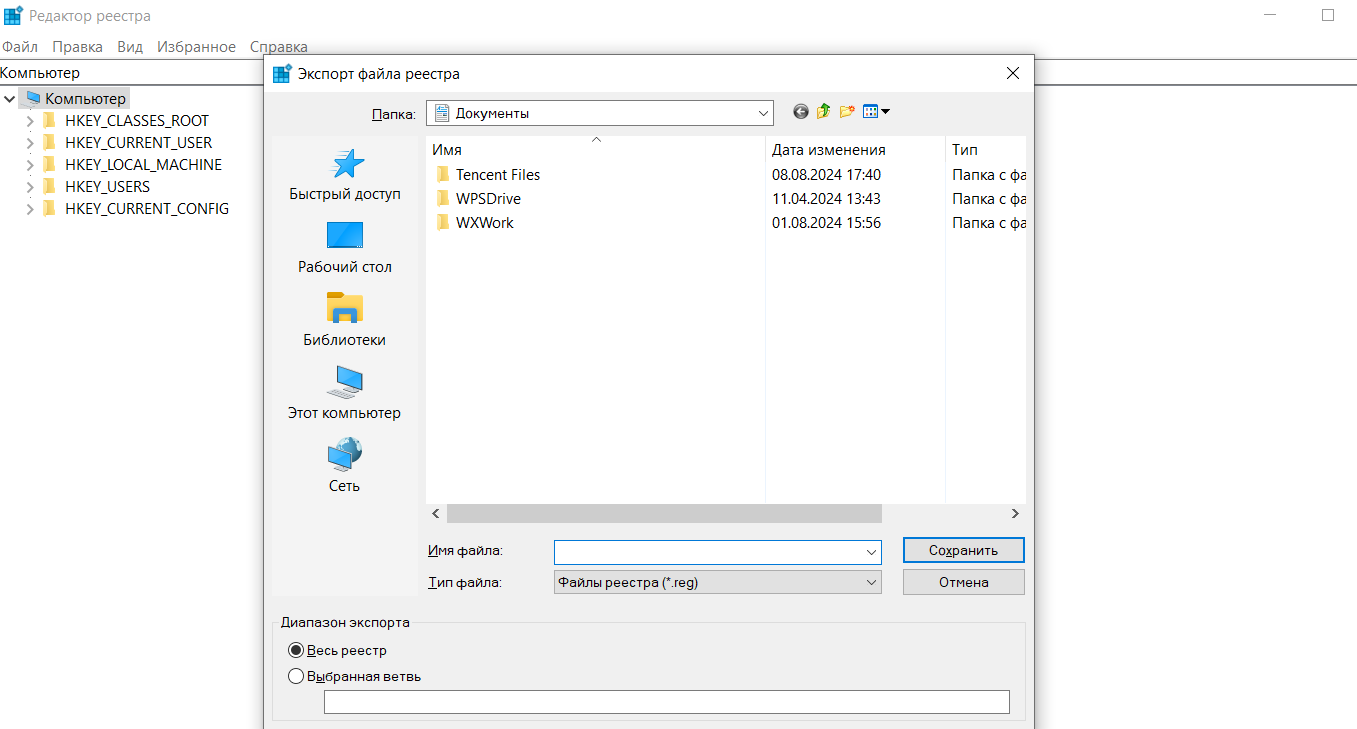Open the Имя файла dropdown arrow
1357x729 pixels.
pos(871,551)
